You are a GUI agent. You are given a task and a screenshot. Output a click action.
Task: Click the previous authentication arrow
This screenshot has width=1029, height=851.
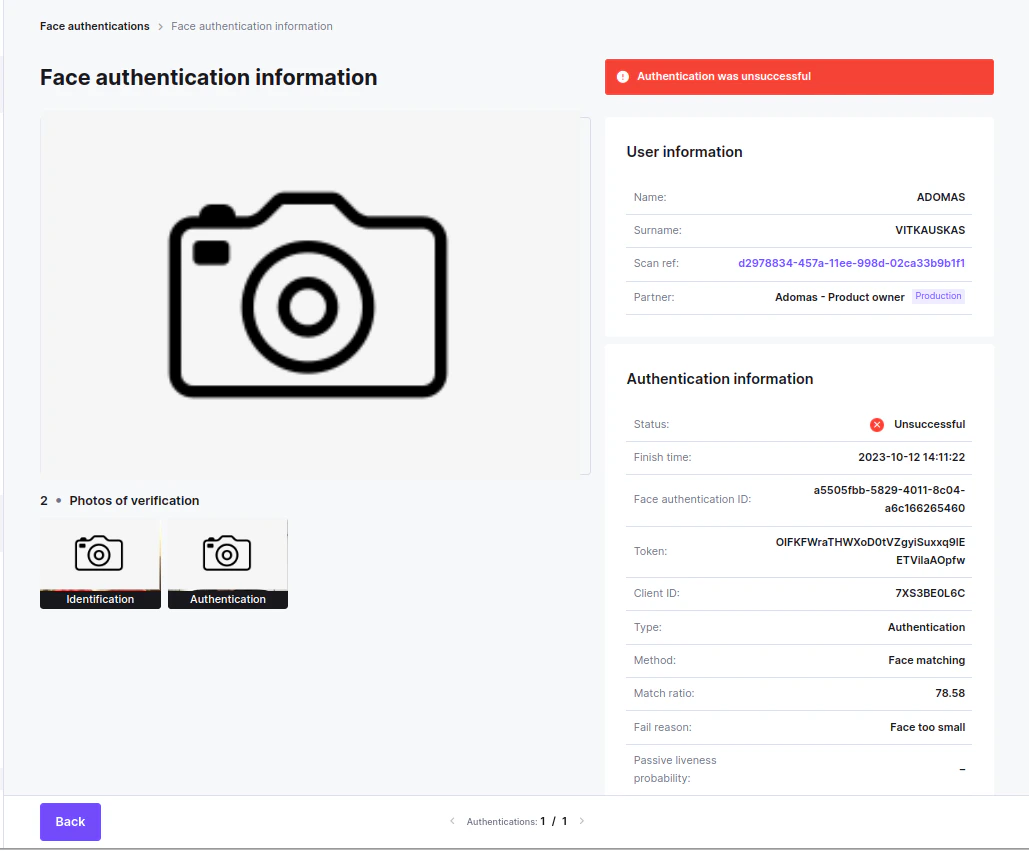pyautogui.click(x=452, y=820)
